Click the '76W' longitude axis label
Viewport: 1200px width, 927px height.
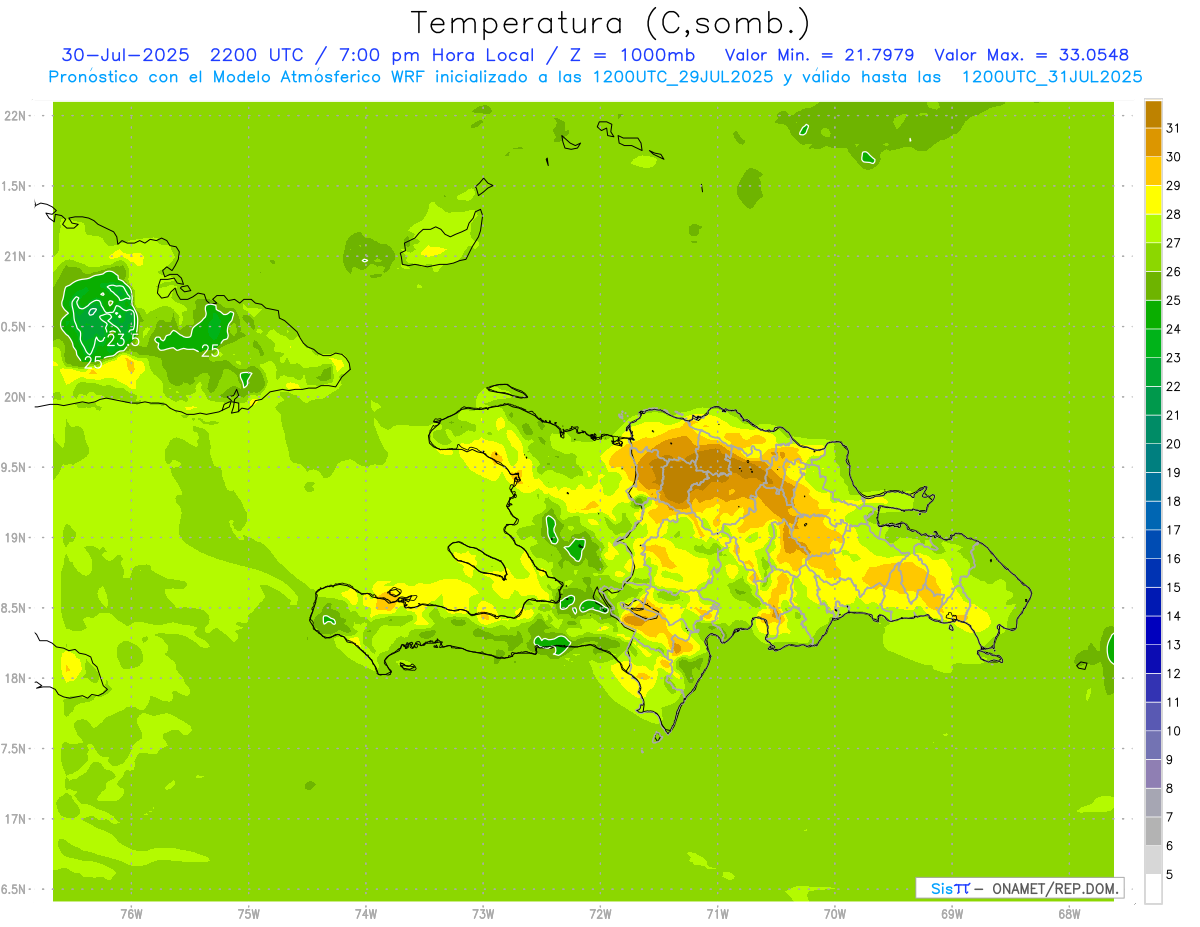coord(131,914)
